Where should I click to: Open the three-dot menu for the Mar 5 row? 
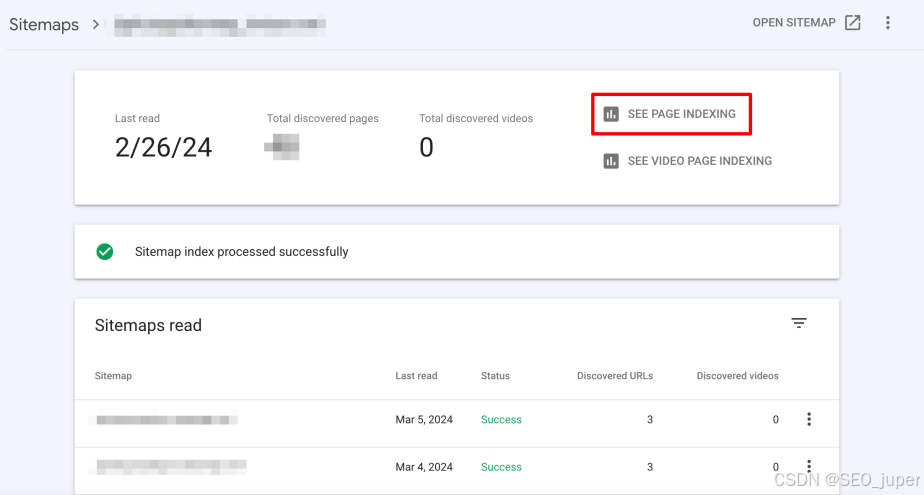(x=808, y=419)
